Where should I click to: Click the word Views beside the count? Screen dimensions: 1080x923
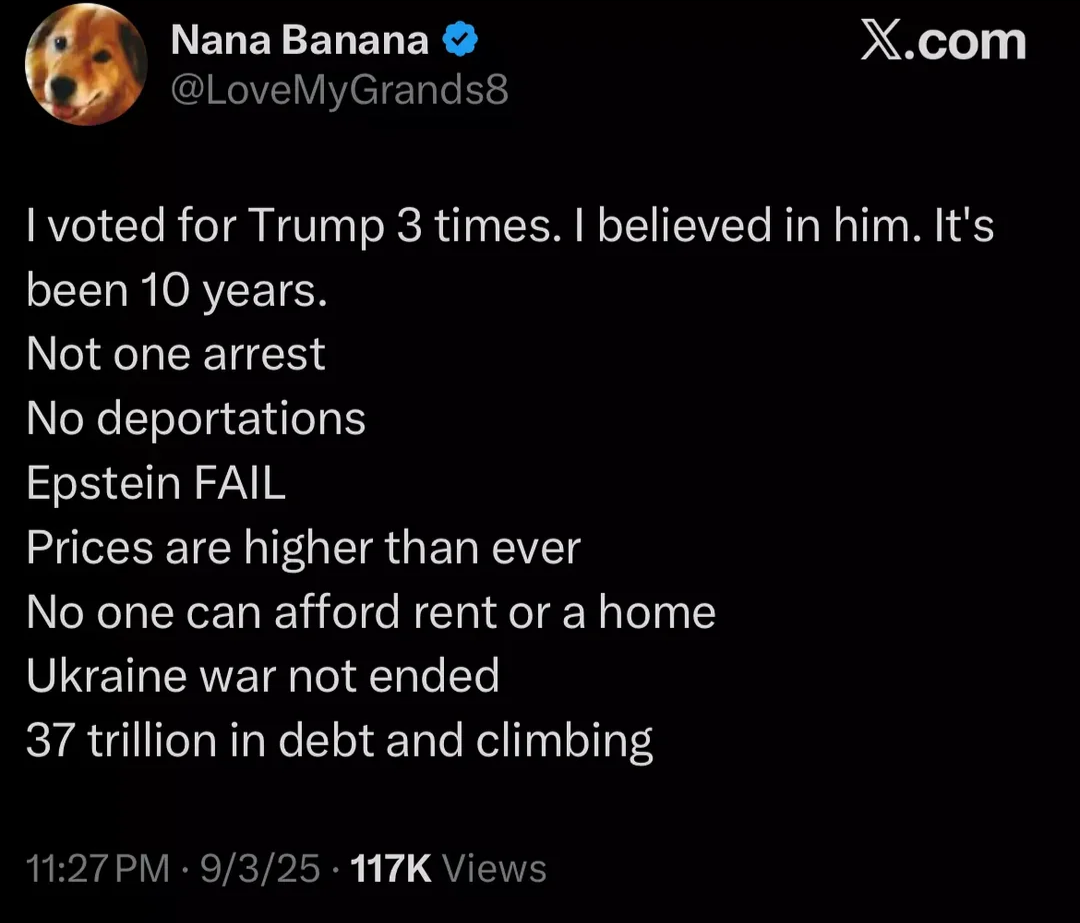click(x=494, y=868)
